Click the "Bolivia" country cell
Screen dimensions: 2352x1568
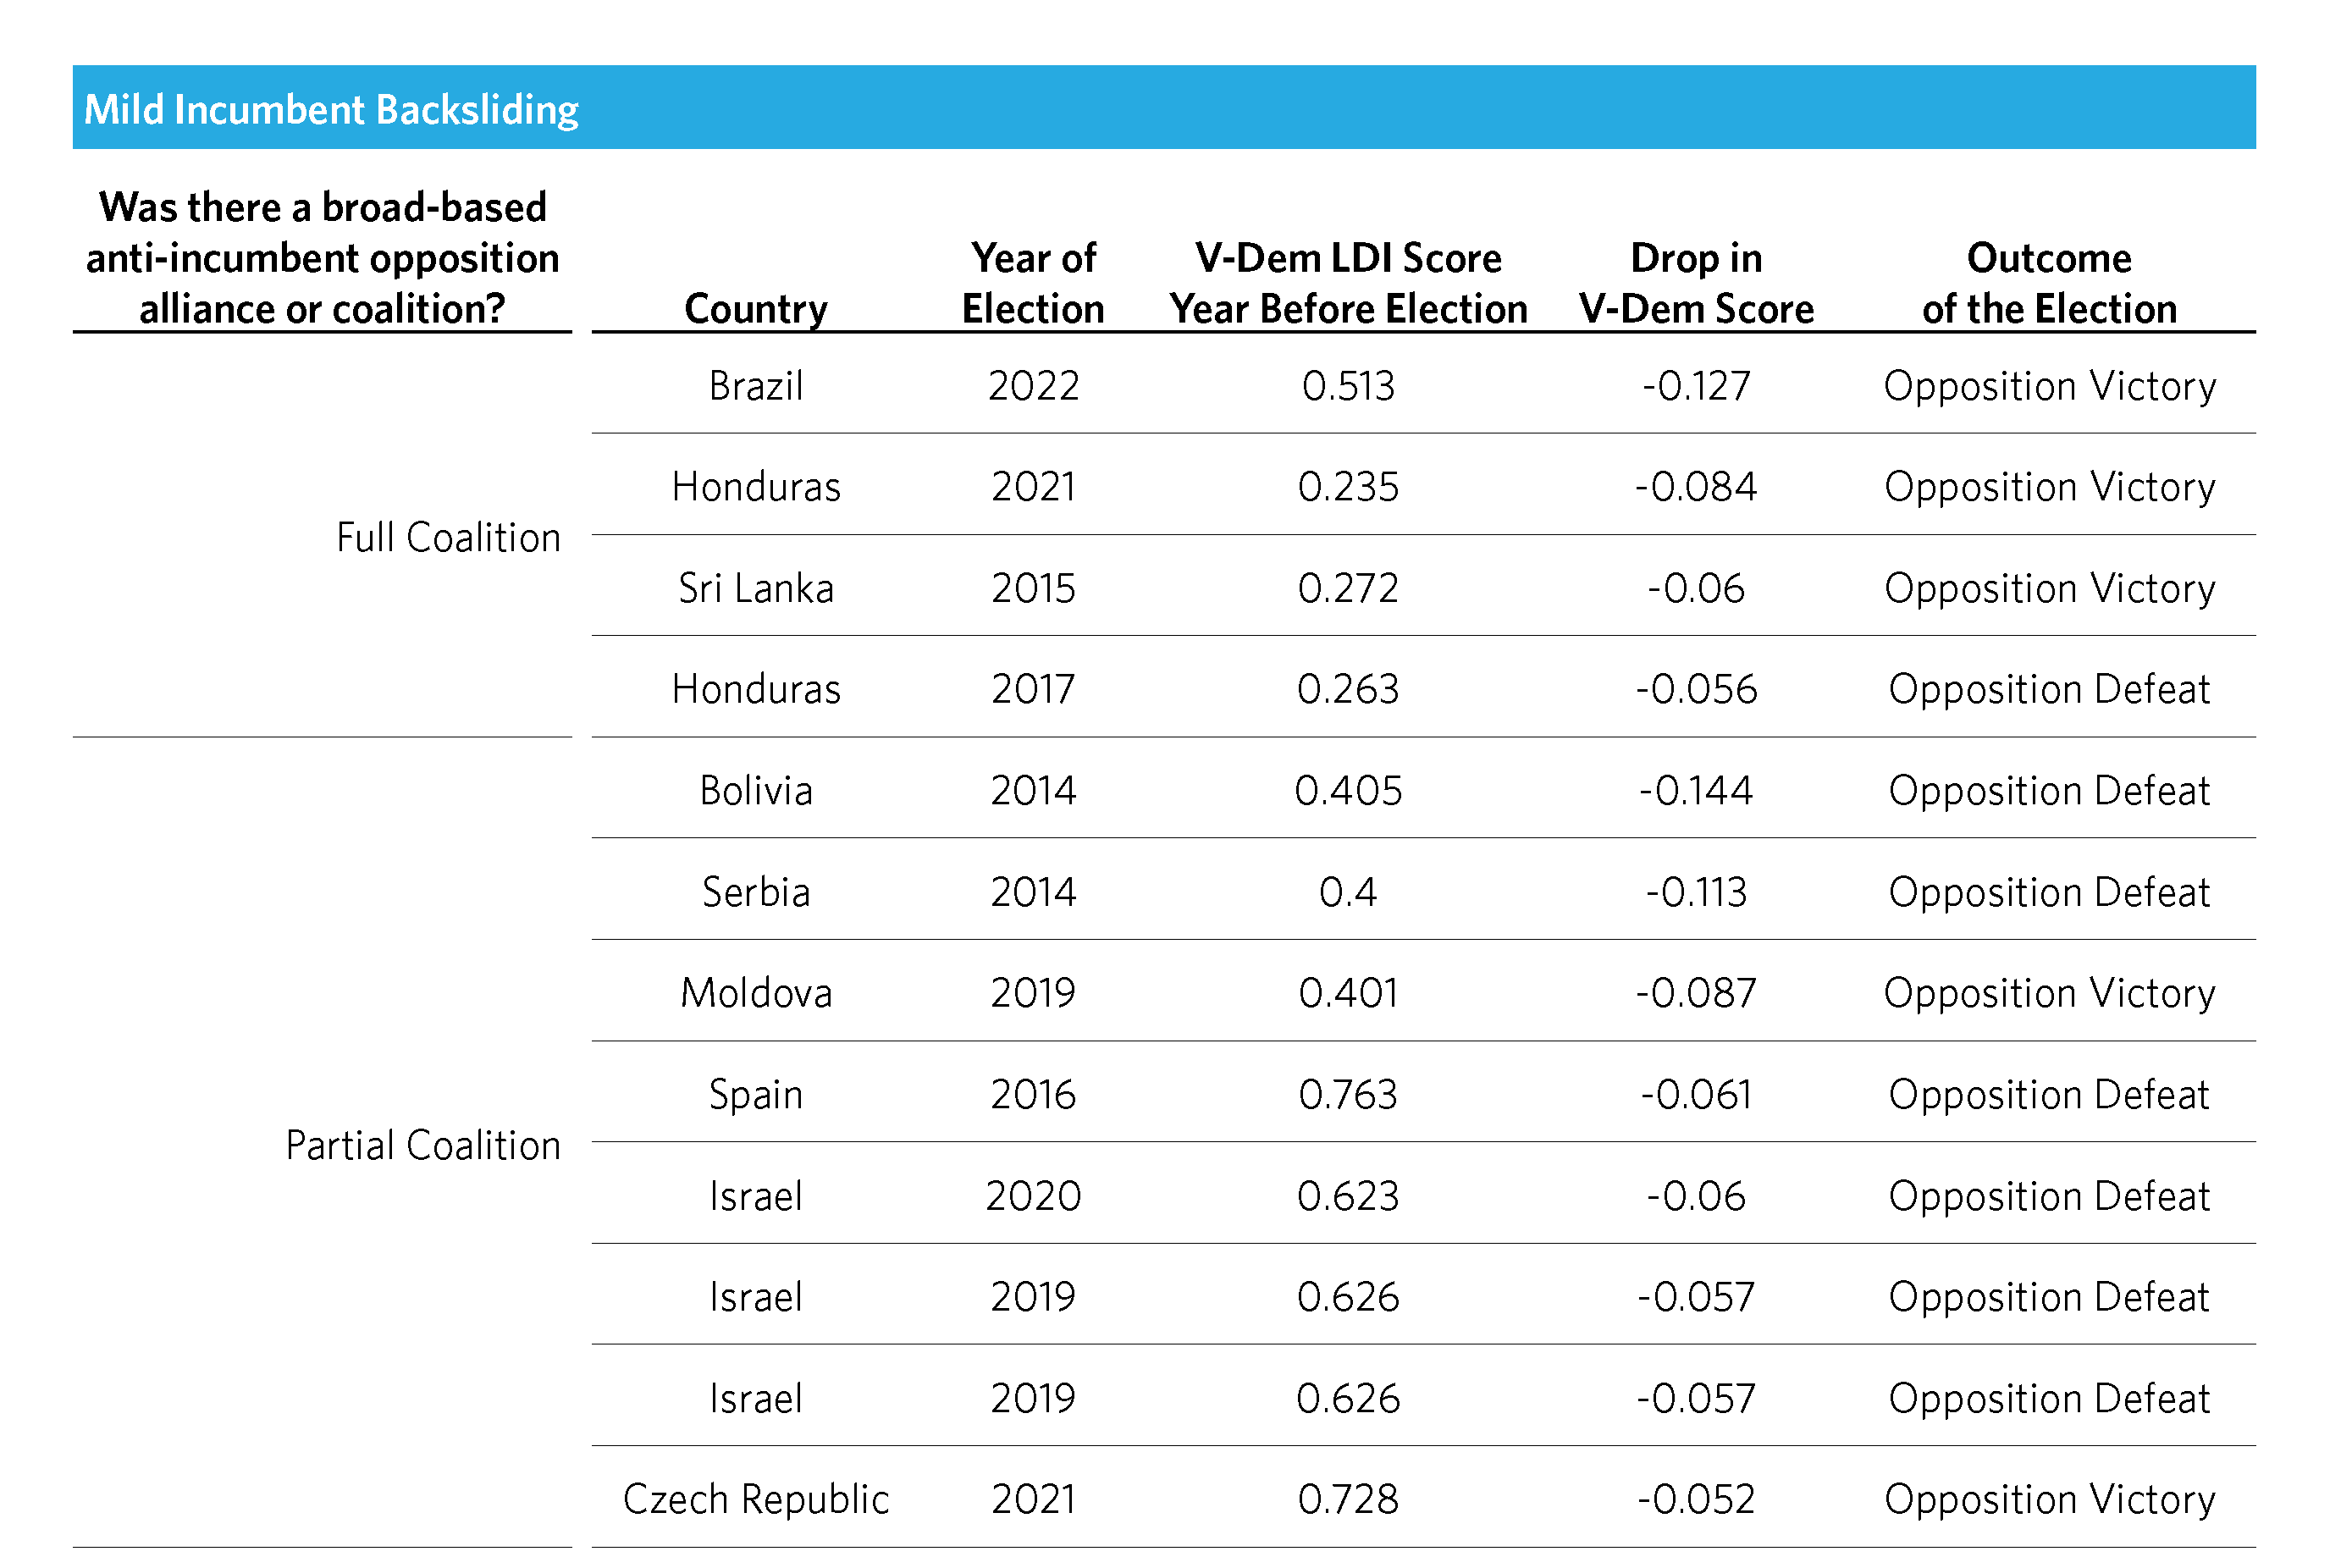click(x=756, y=791)
